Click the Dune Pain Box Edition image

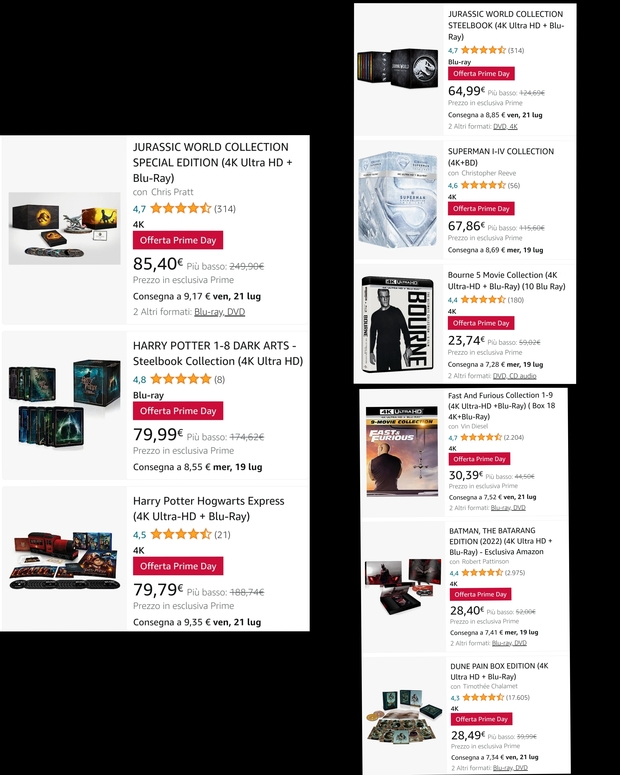tap(405, 717)
